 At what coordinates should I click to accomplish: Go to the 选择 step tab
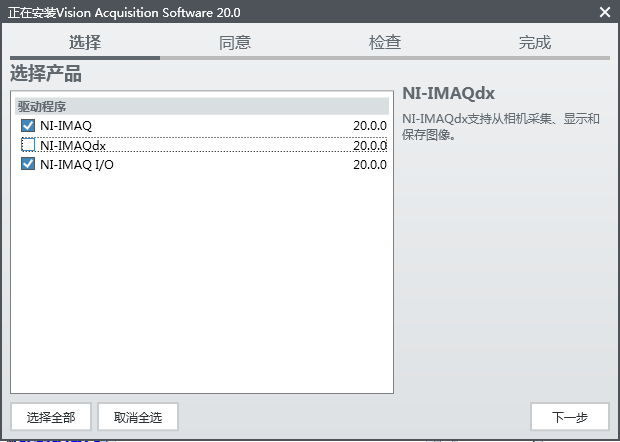pyautogui.click(x=85, y=42)
